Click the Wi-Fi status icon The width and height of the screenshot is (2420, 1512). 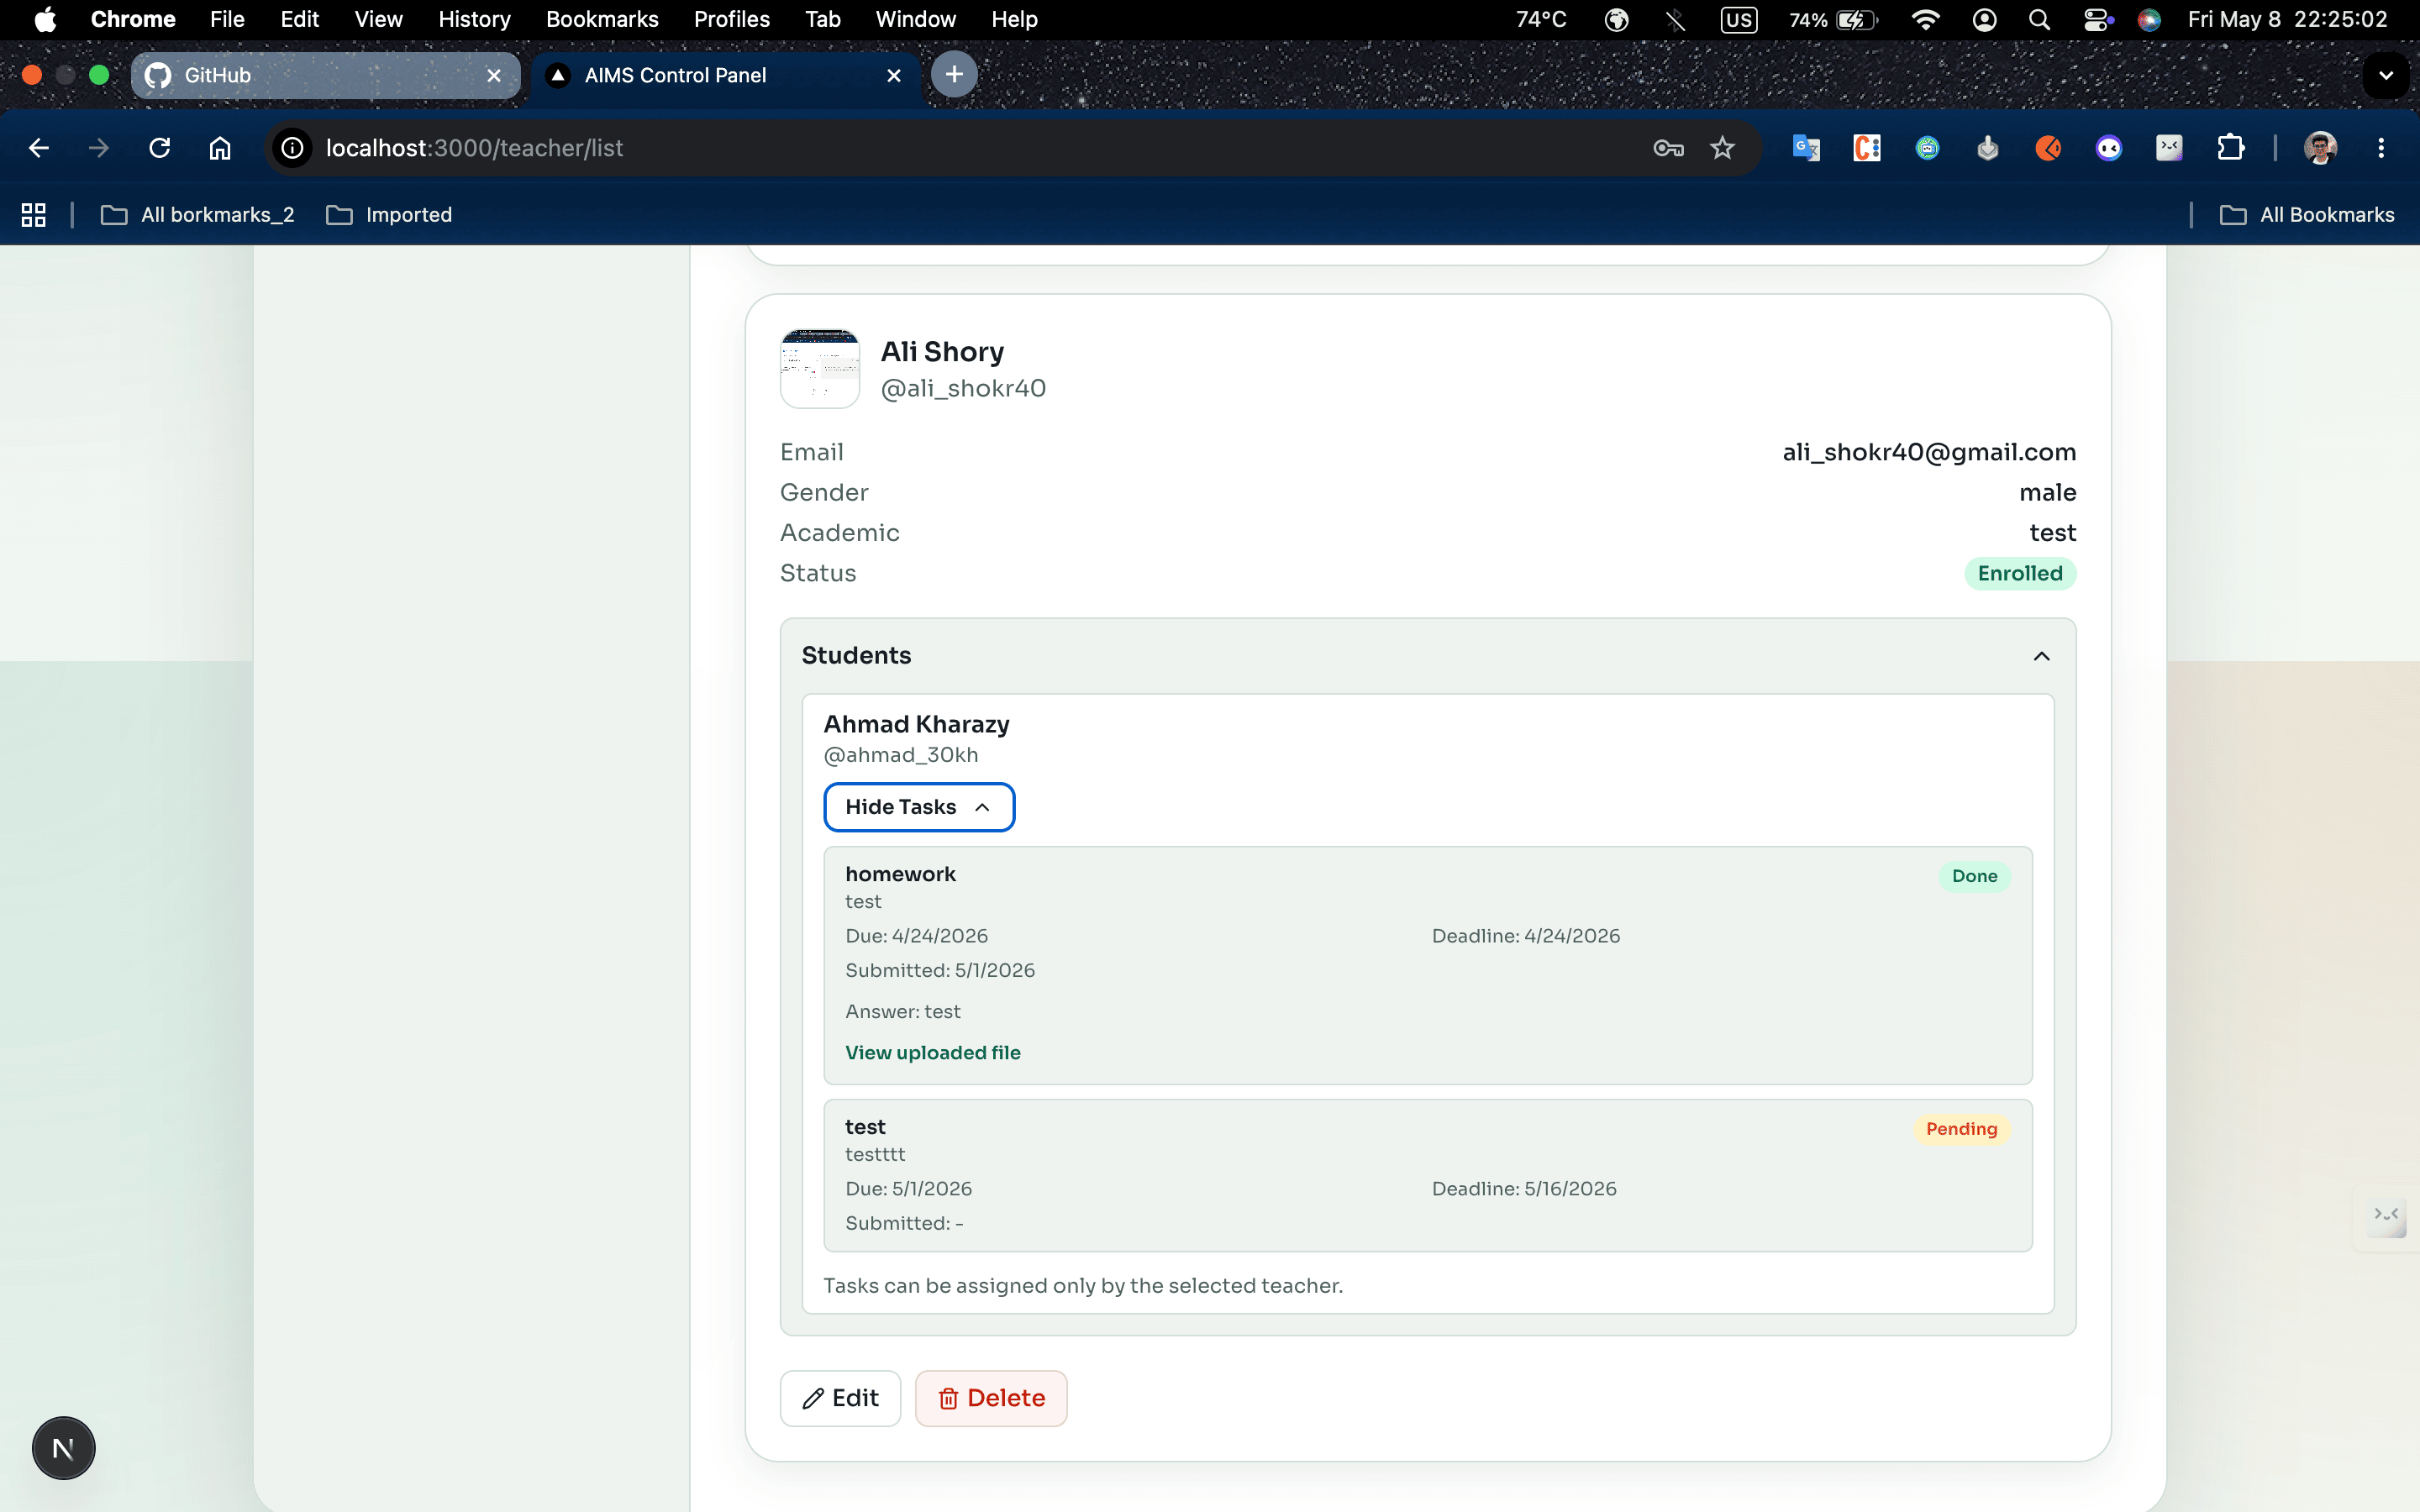click(x=1925, y=20)
